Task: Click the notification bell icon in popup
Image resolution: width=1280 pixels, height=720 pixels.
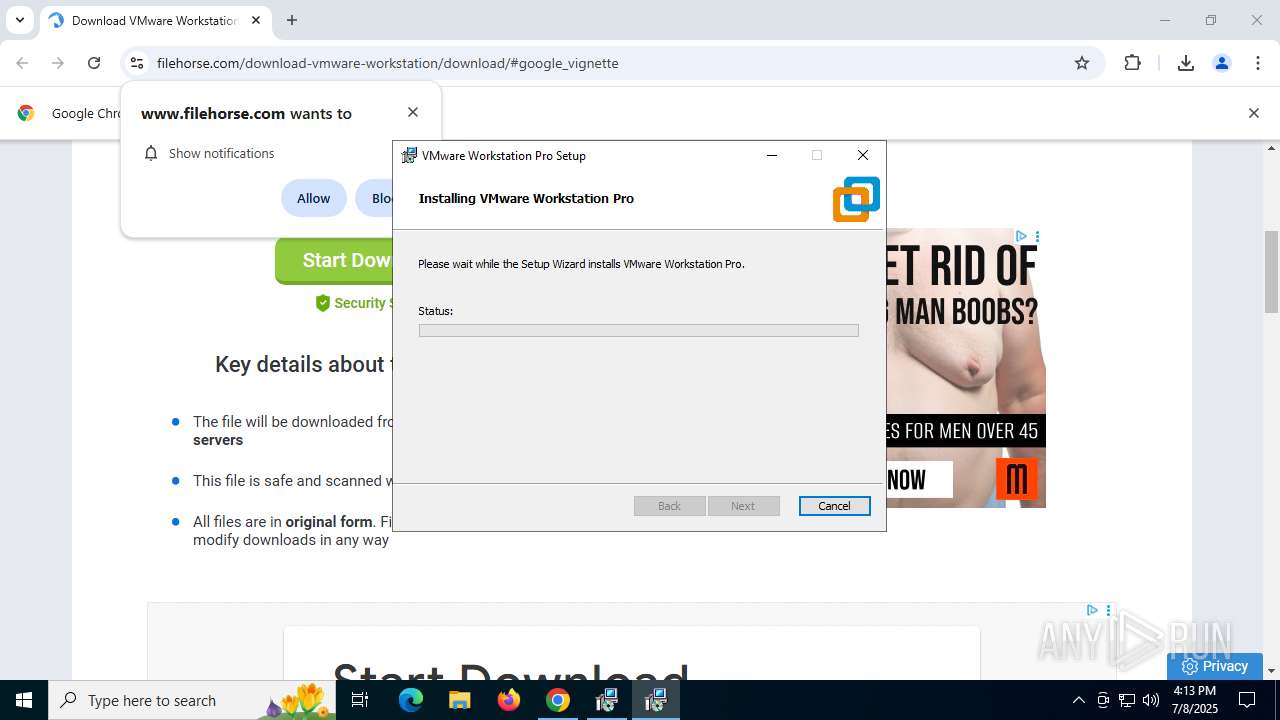Action: click(151, 153)
